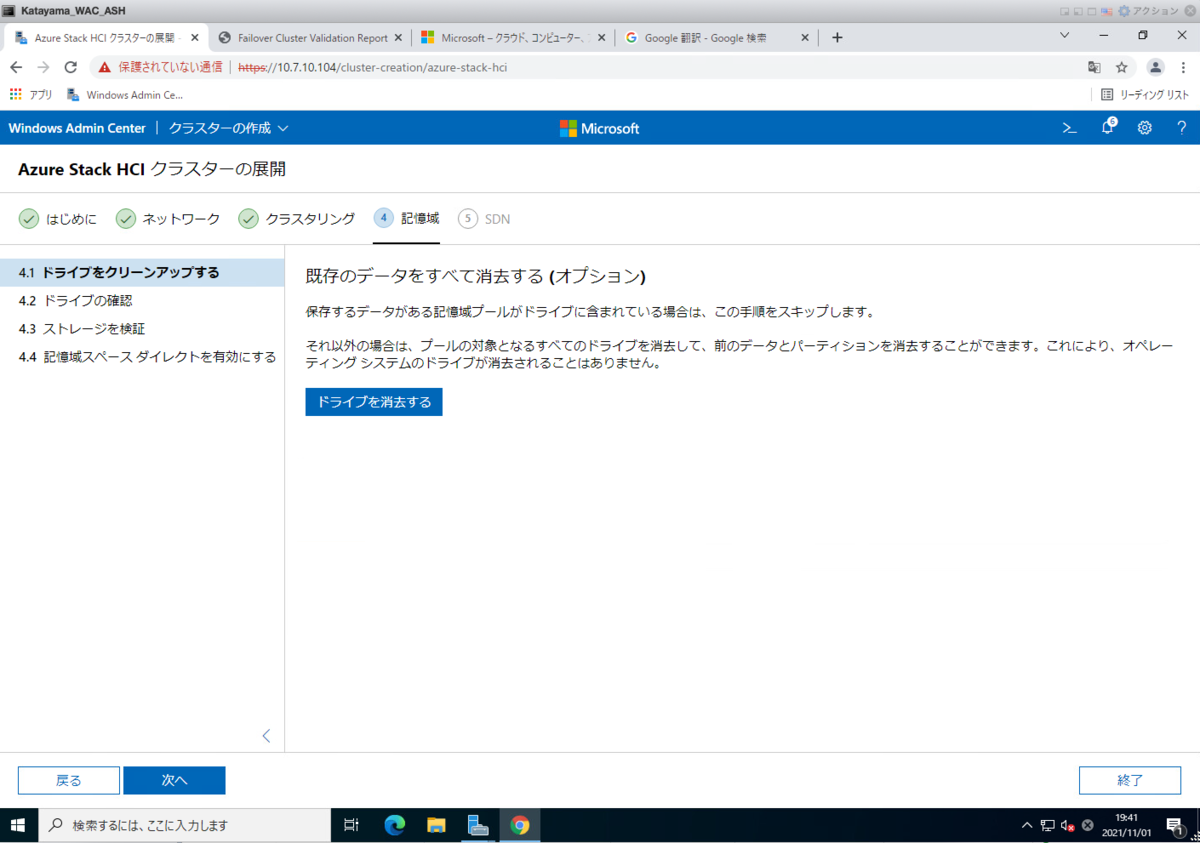The height and width of the screenshot is (843, 1200).
Task: Open the Windows Start menu
Action: coord(18,825)
